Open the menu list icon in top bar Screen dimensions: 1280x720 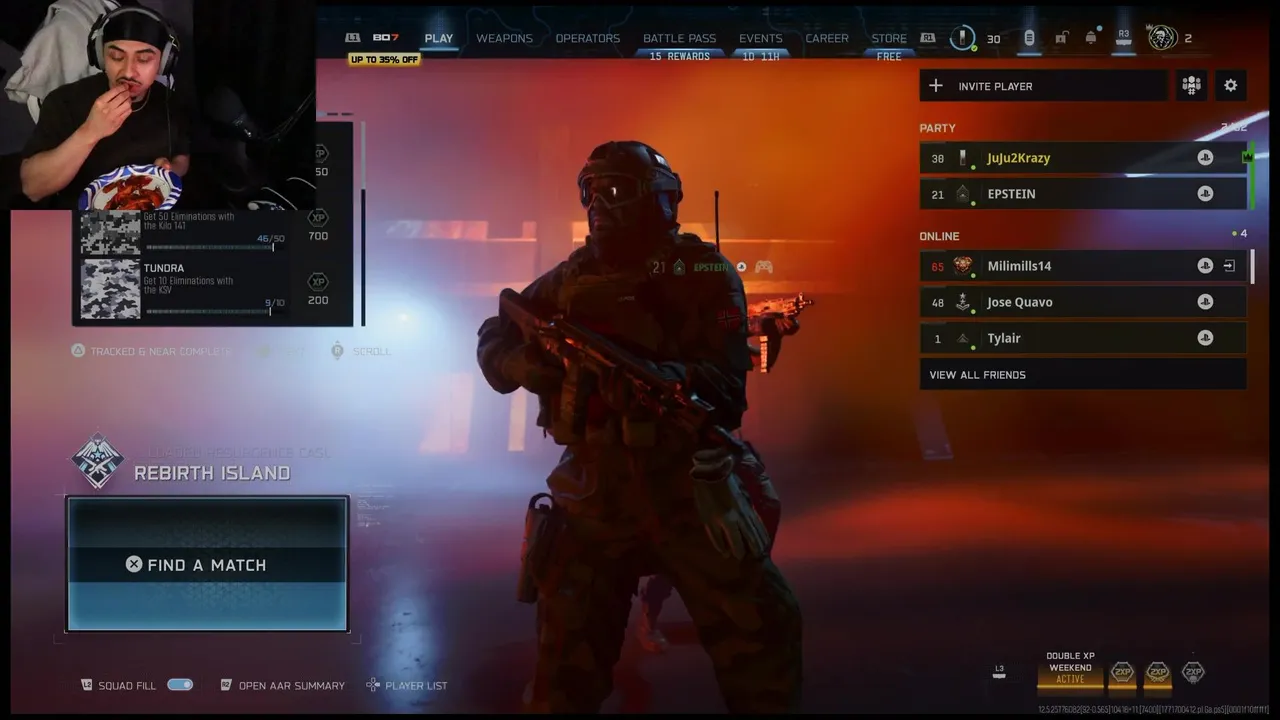[x=1029, y=38]
